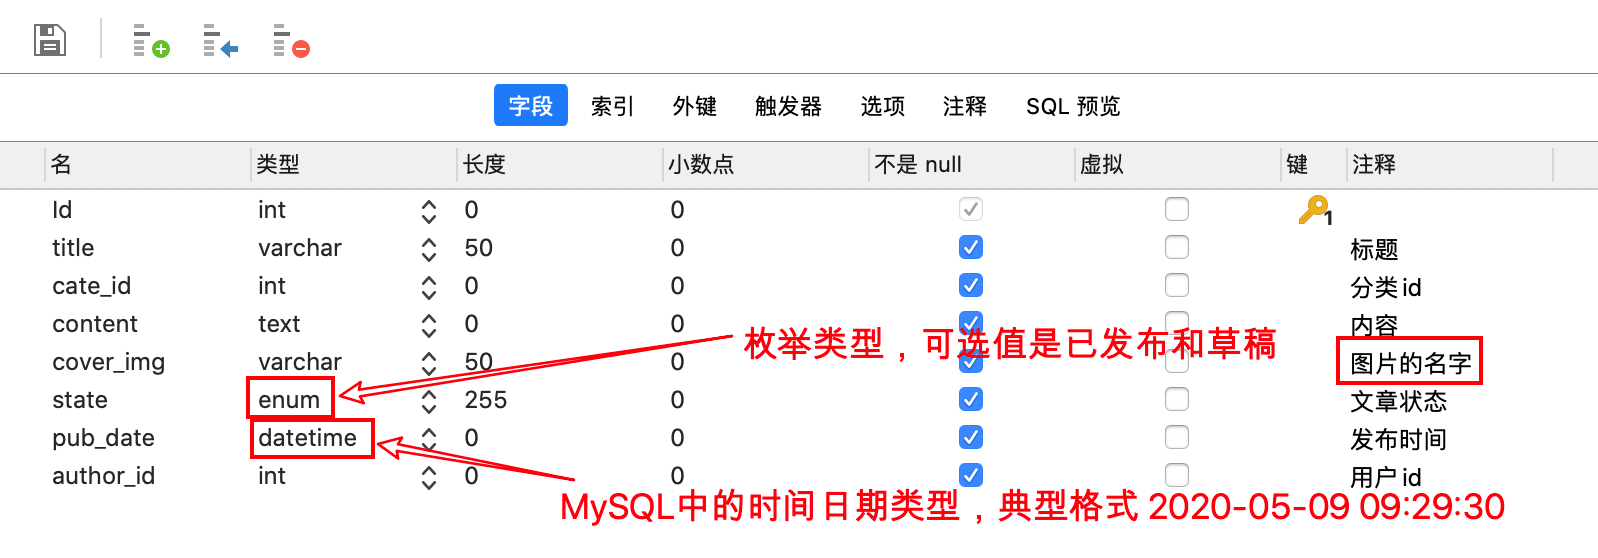Select the title field name
This screenshot has width=1598, height=558.
[73, 248]
